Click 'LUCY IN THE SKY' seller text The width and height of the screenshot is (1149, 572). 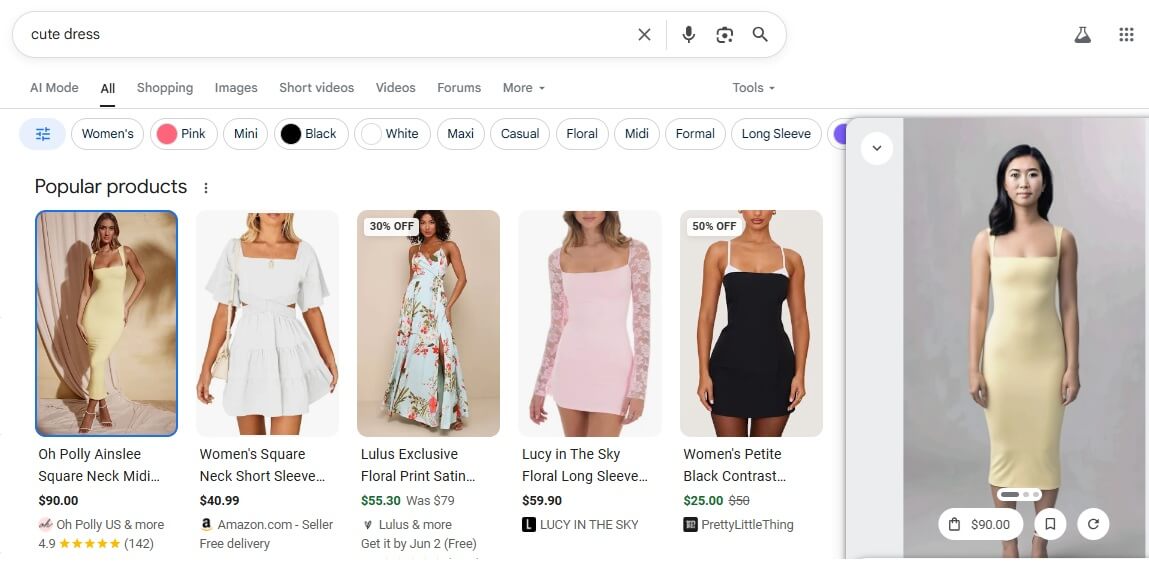click(x=589, y=524)
